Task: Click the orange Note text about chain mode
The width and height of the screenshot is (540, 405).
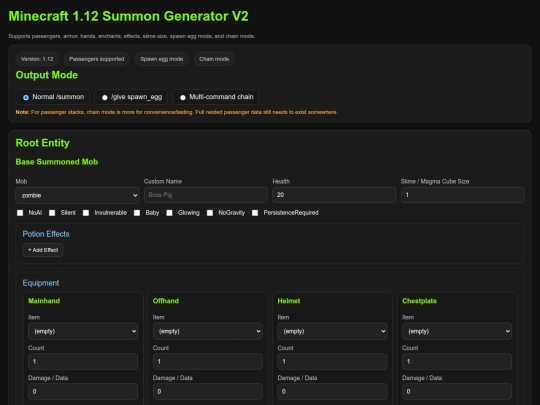Action: tap(177, 112)
